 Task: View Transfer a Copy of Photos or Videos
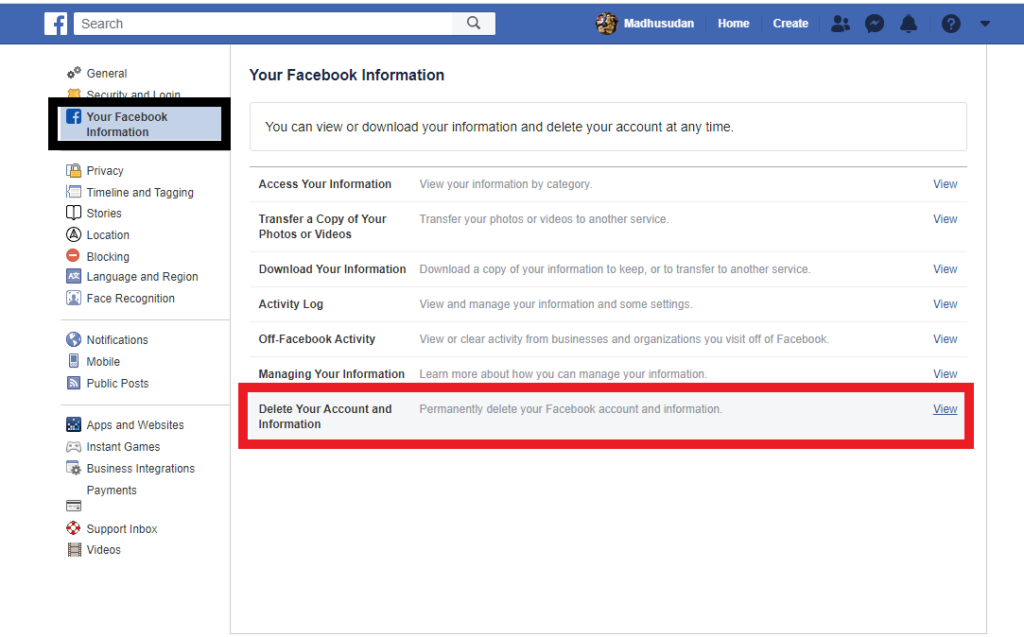(945, 219)
